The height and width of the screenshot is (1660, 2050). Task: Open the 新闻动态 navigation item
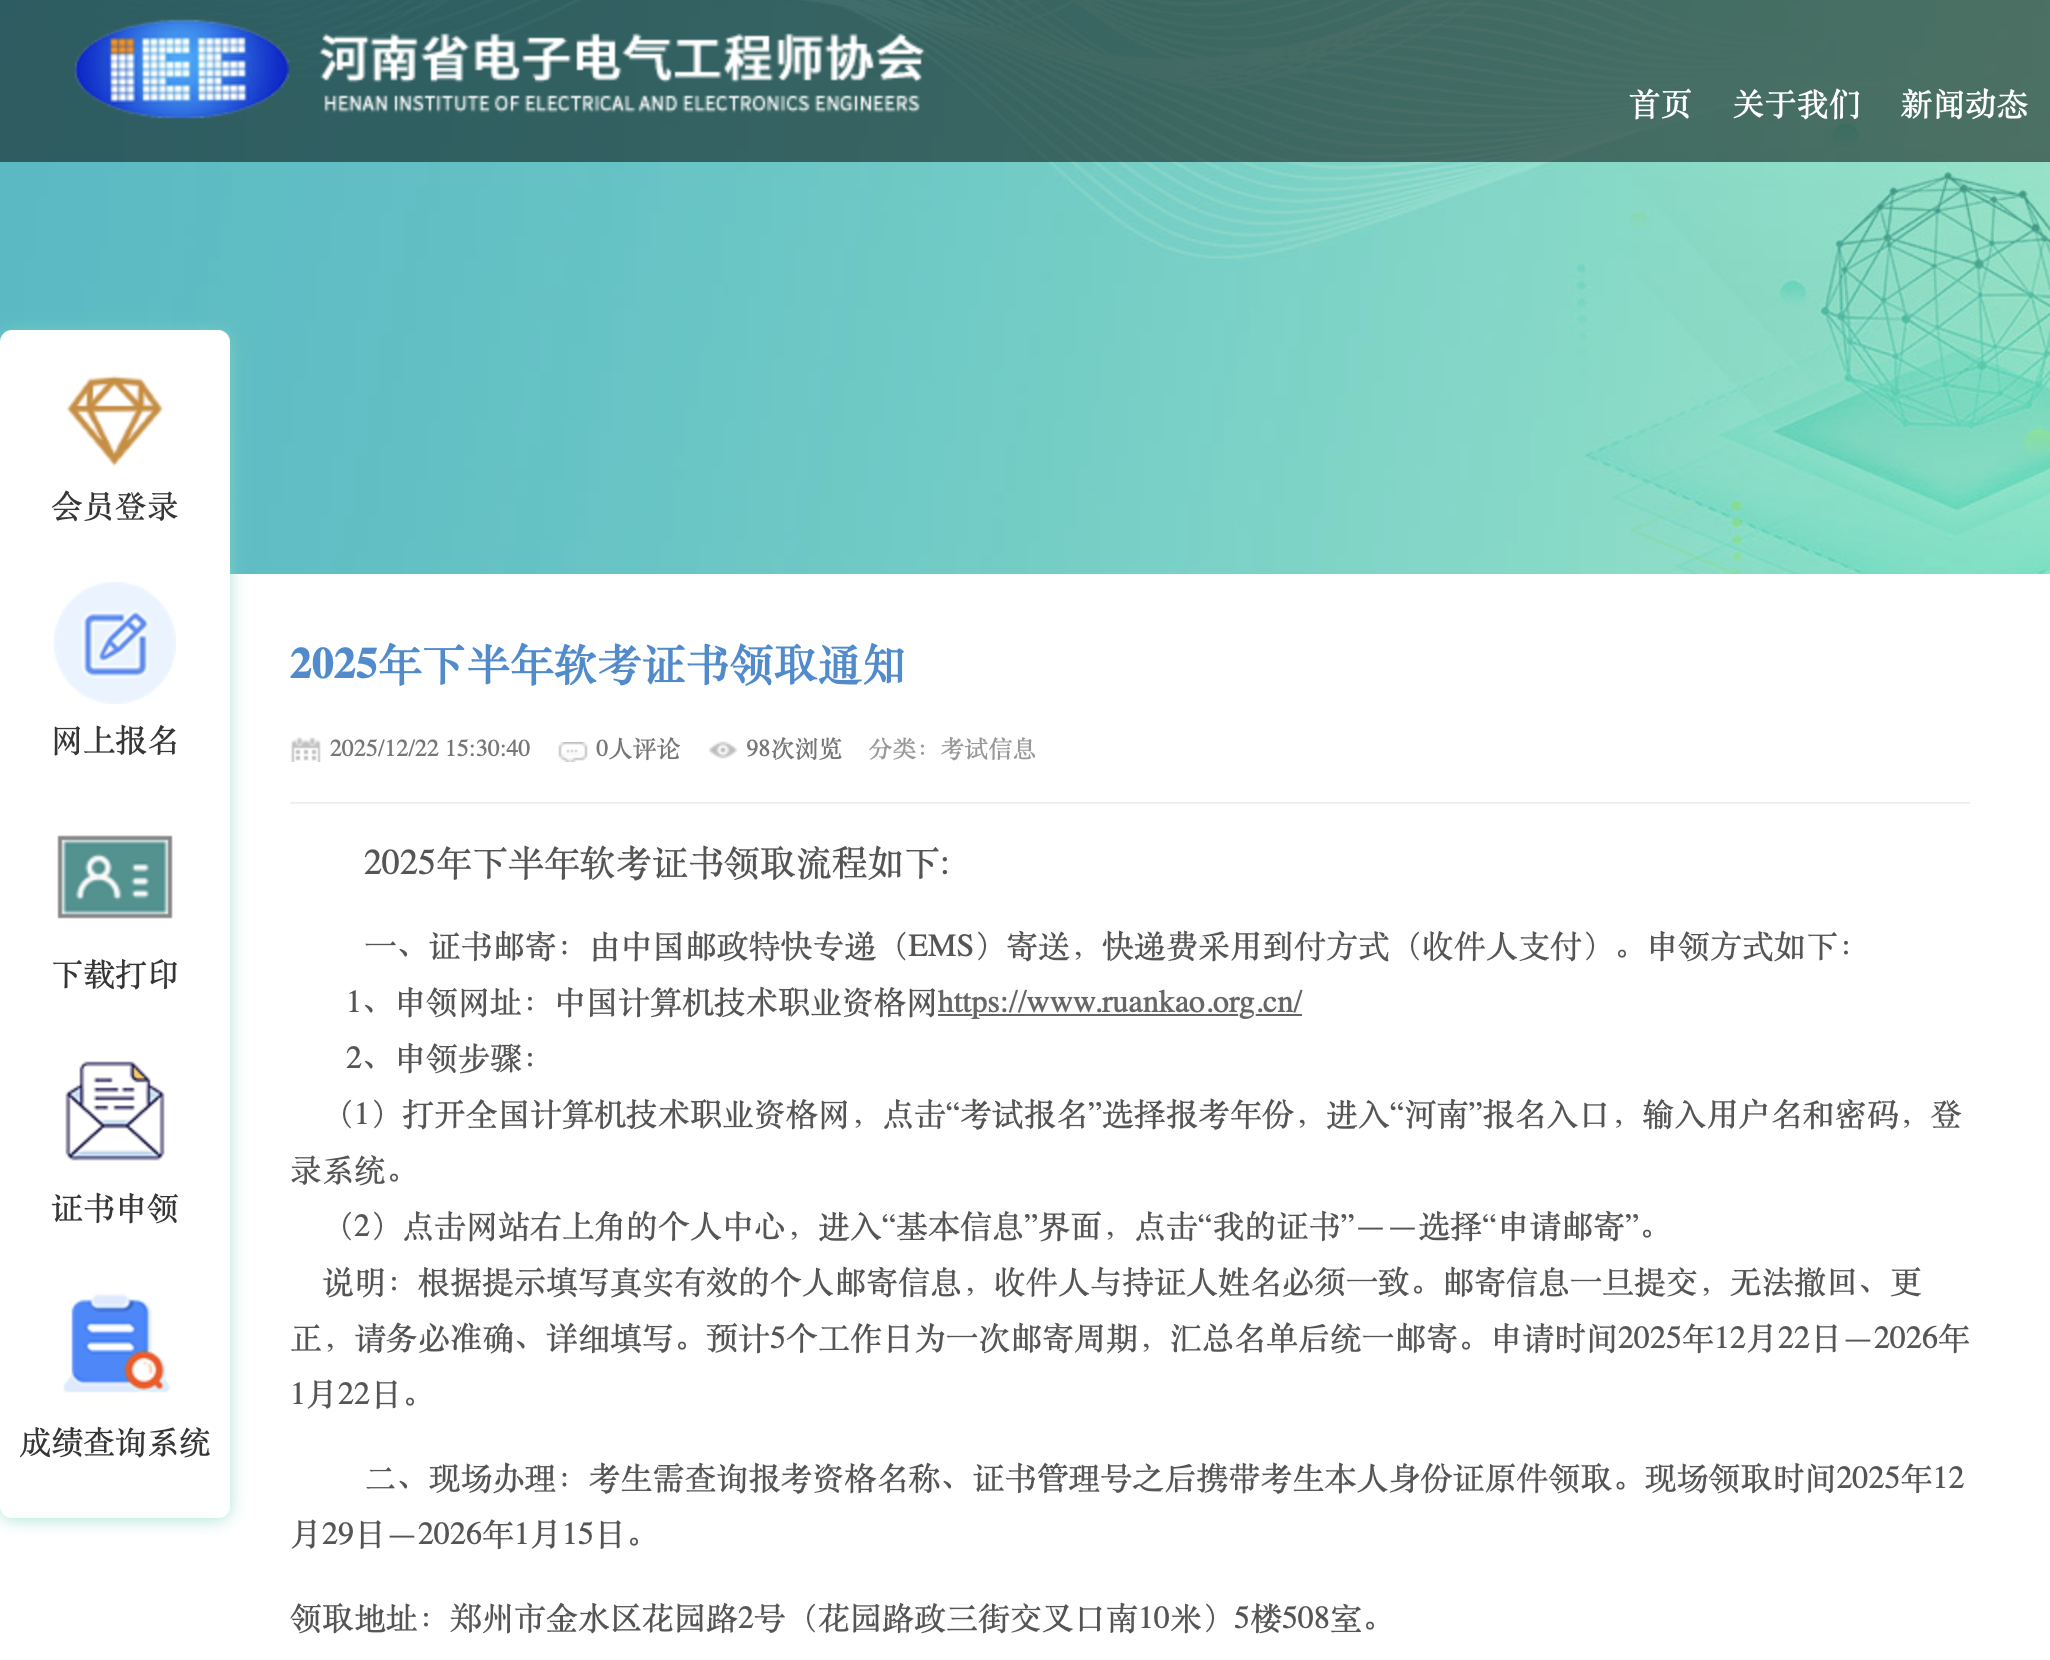tap(1963, 104)
